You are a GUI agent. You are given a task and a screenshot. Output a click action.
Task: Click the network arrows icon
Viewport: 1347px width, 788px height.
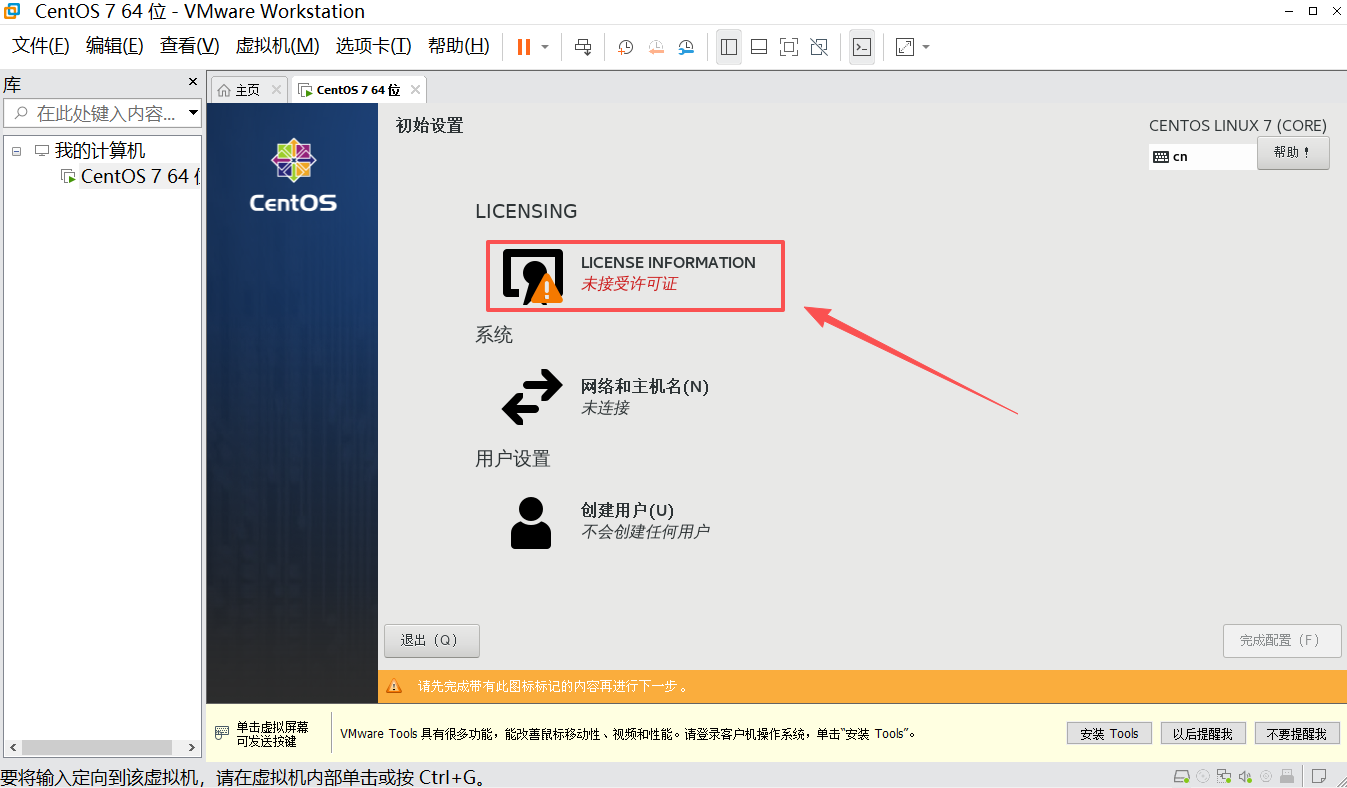tap(532, 397)
